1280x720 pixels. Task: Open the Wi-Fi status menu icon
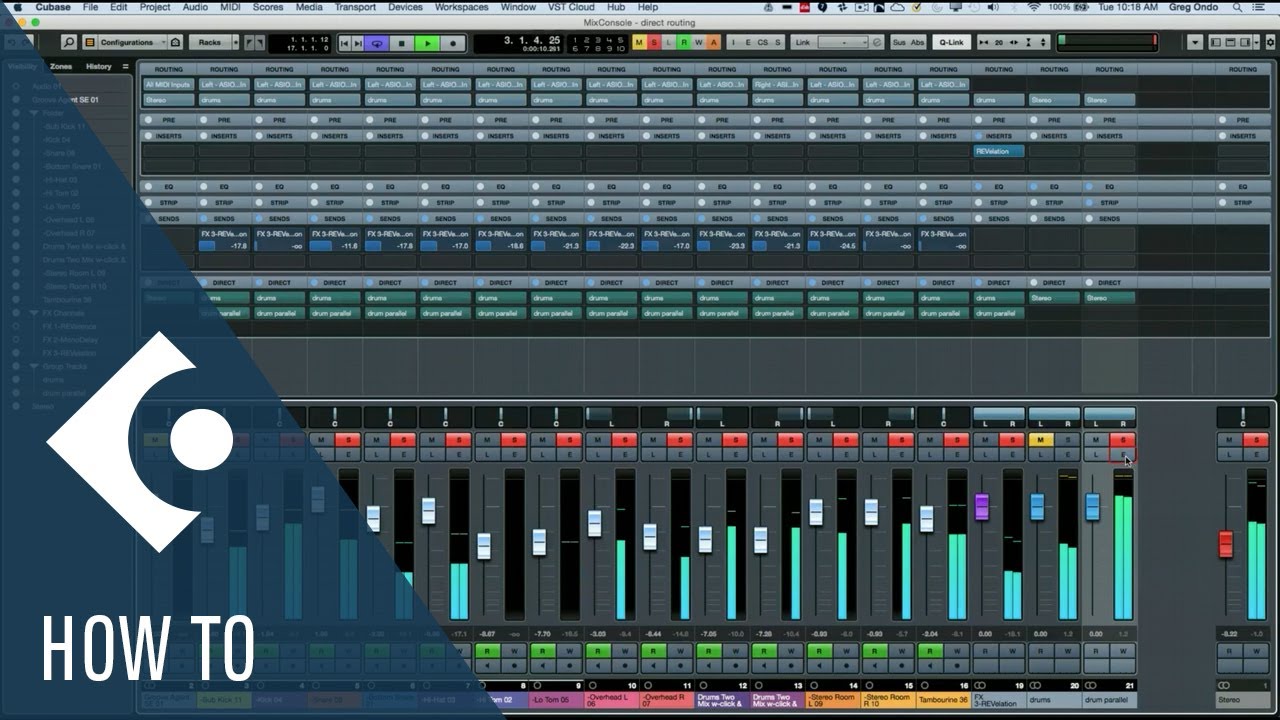[x=1033, y=7]
